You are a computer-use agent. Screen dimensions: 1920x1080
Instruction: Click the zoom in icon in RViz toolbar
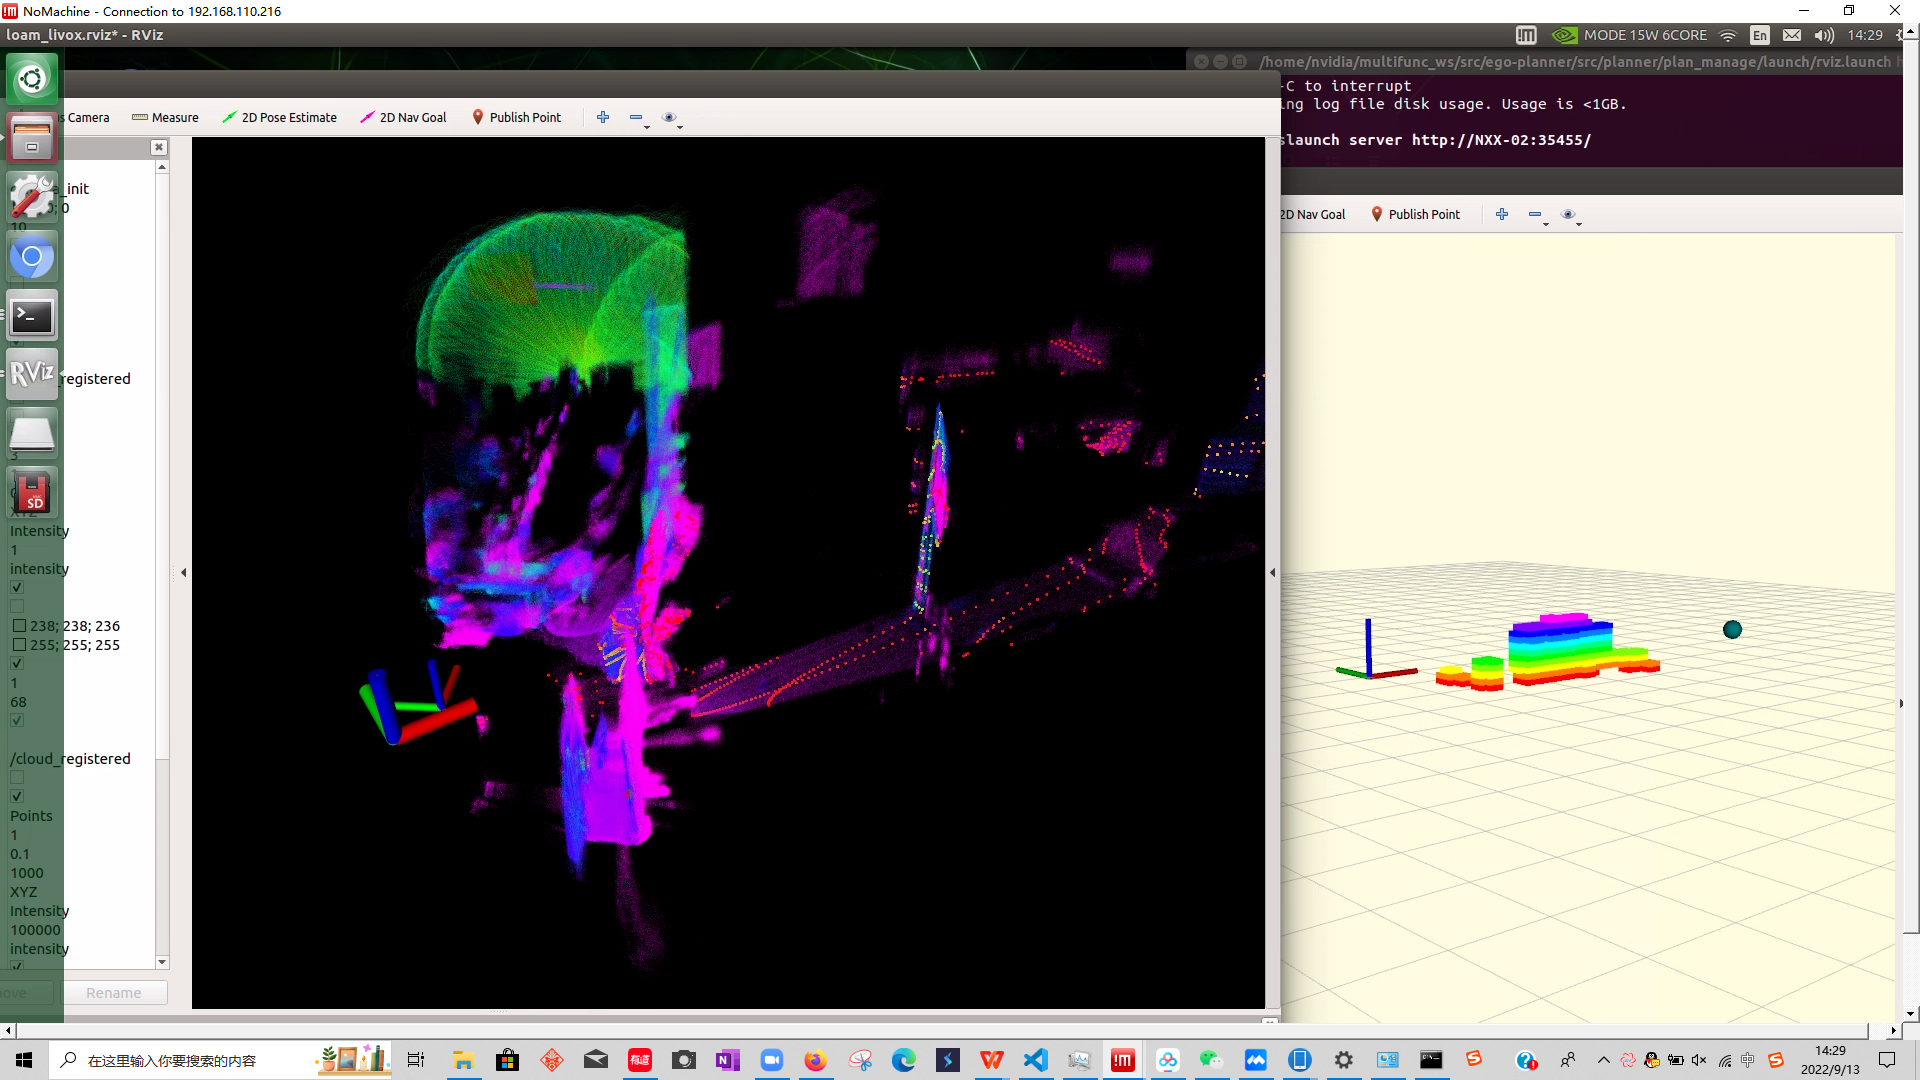point(603,116)
